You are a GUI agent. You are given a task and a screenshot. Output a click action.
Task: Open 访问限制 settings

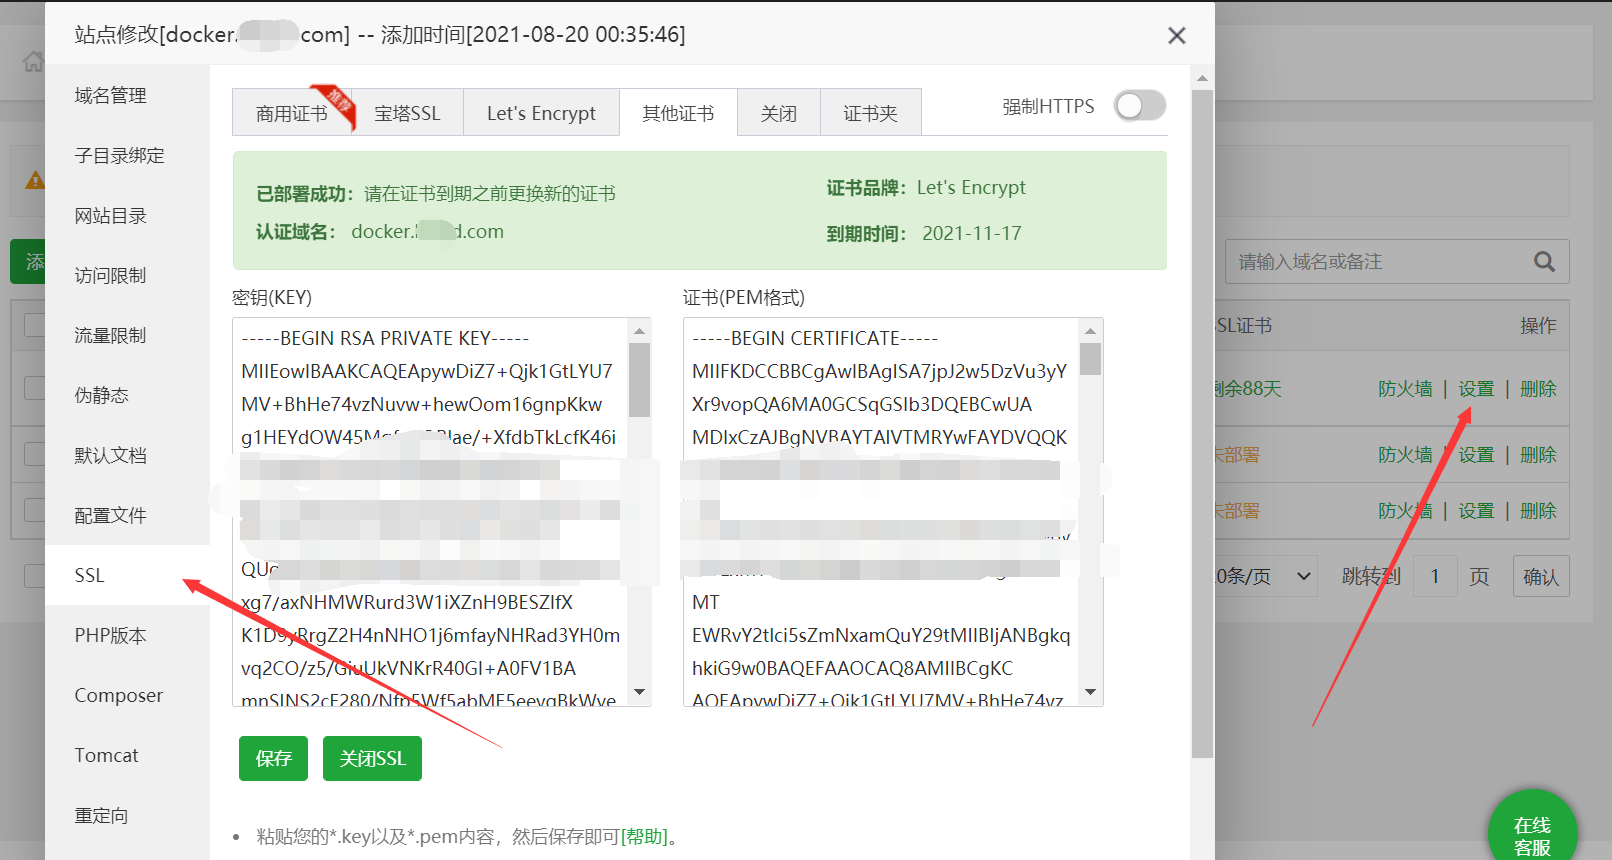110,276
